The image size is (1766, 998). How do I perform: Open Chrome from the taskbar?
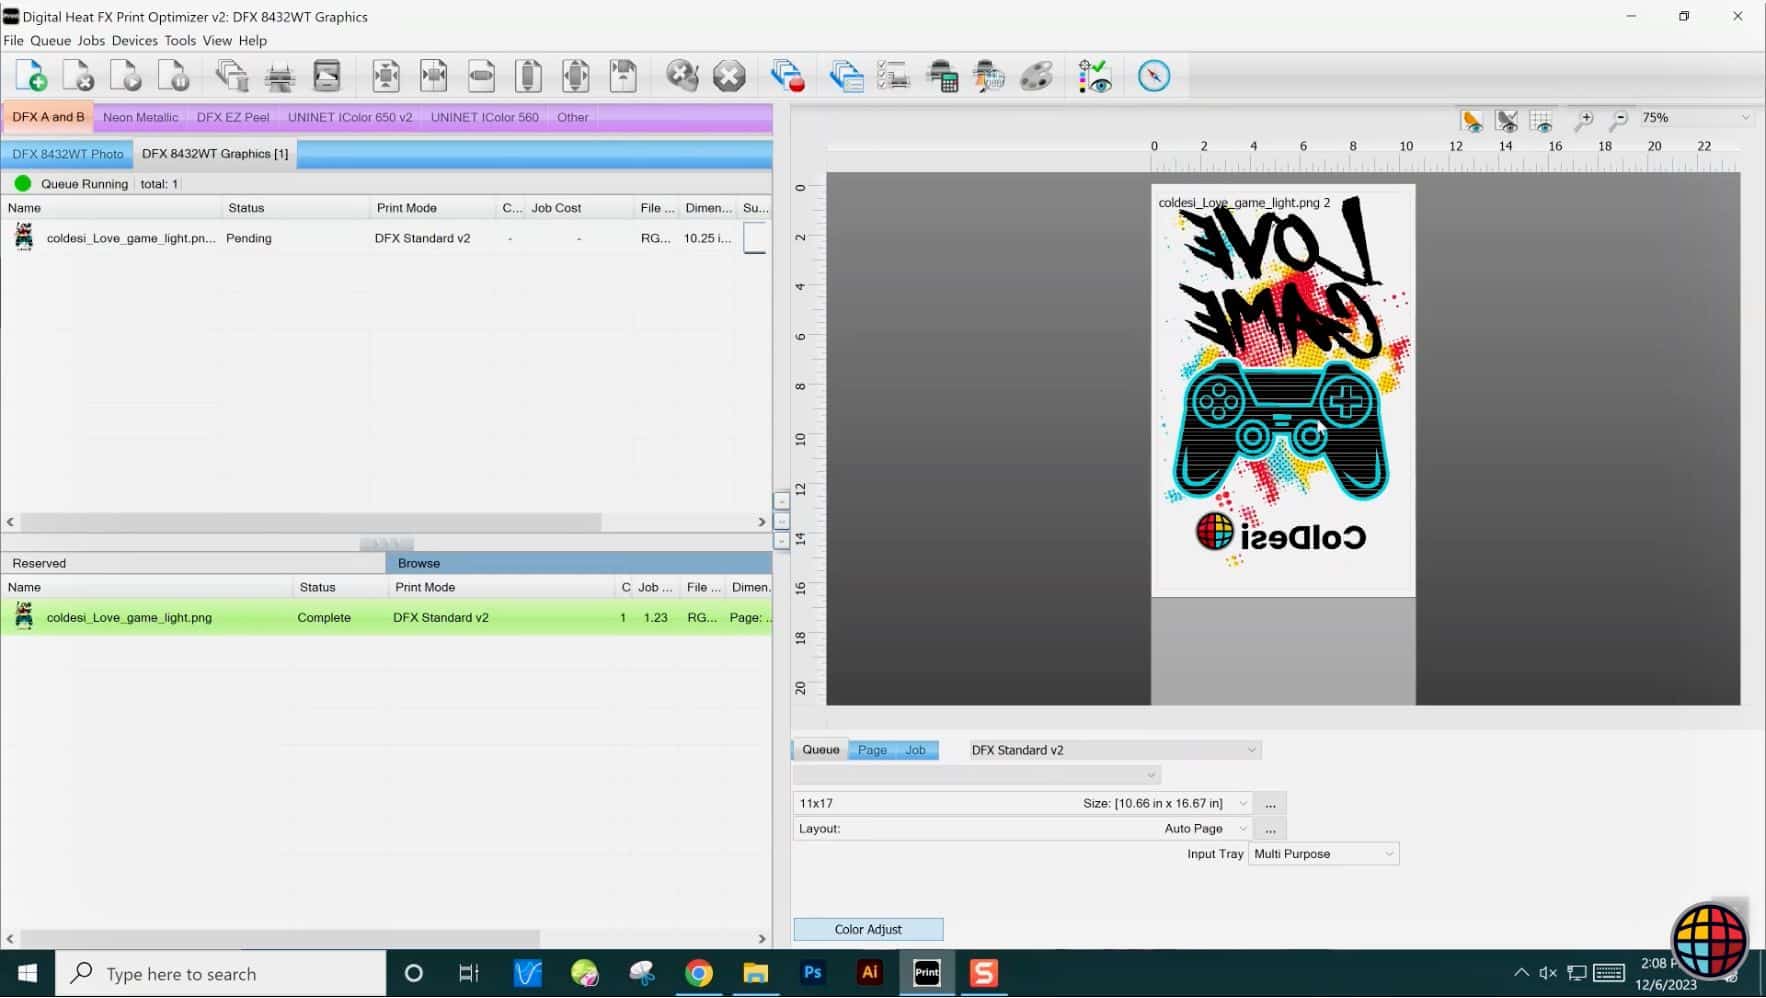coord(698,973)
